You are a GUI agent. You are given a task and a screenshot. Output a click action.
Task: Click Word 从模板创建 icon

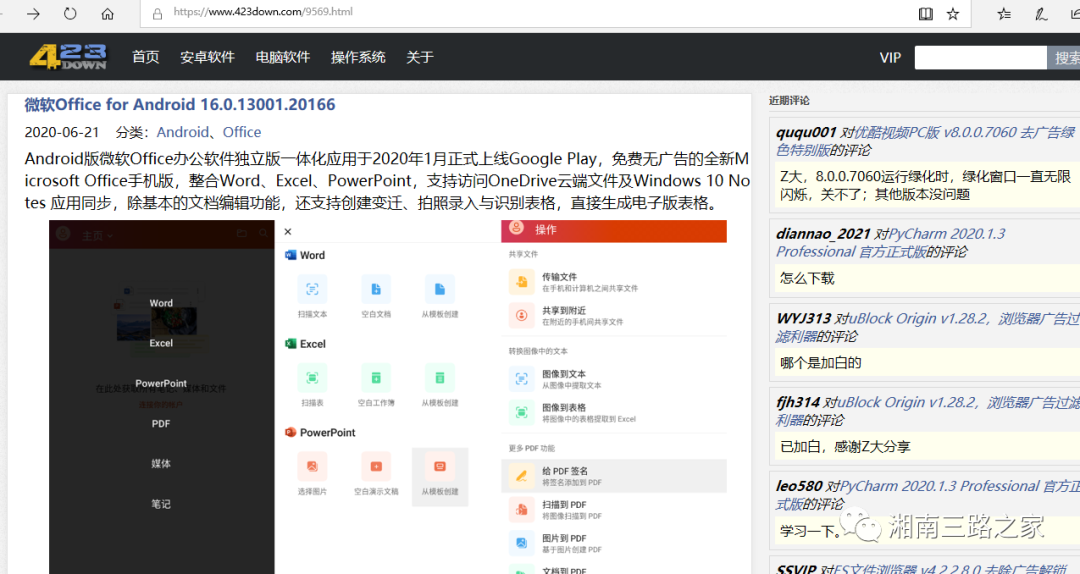[x=439, y=289]
